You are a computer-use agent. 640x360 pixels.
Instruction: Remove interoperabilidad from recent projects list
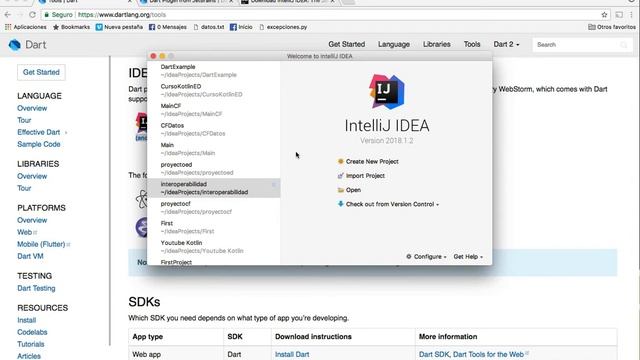click(274, 185)
